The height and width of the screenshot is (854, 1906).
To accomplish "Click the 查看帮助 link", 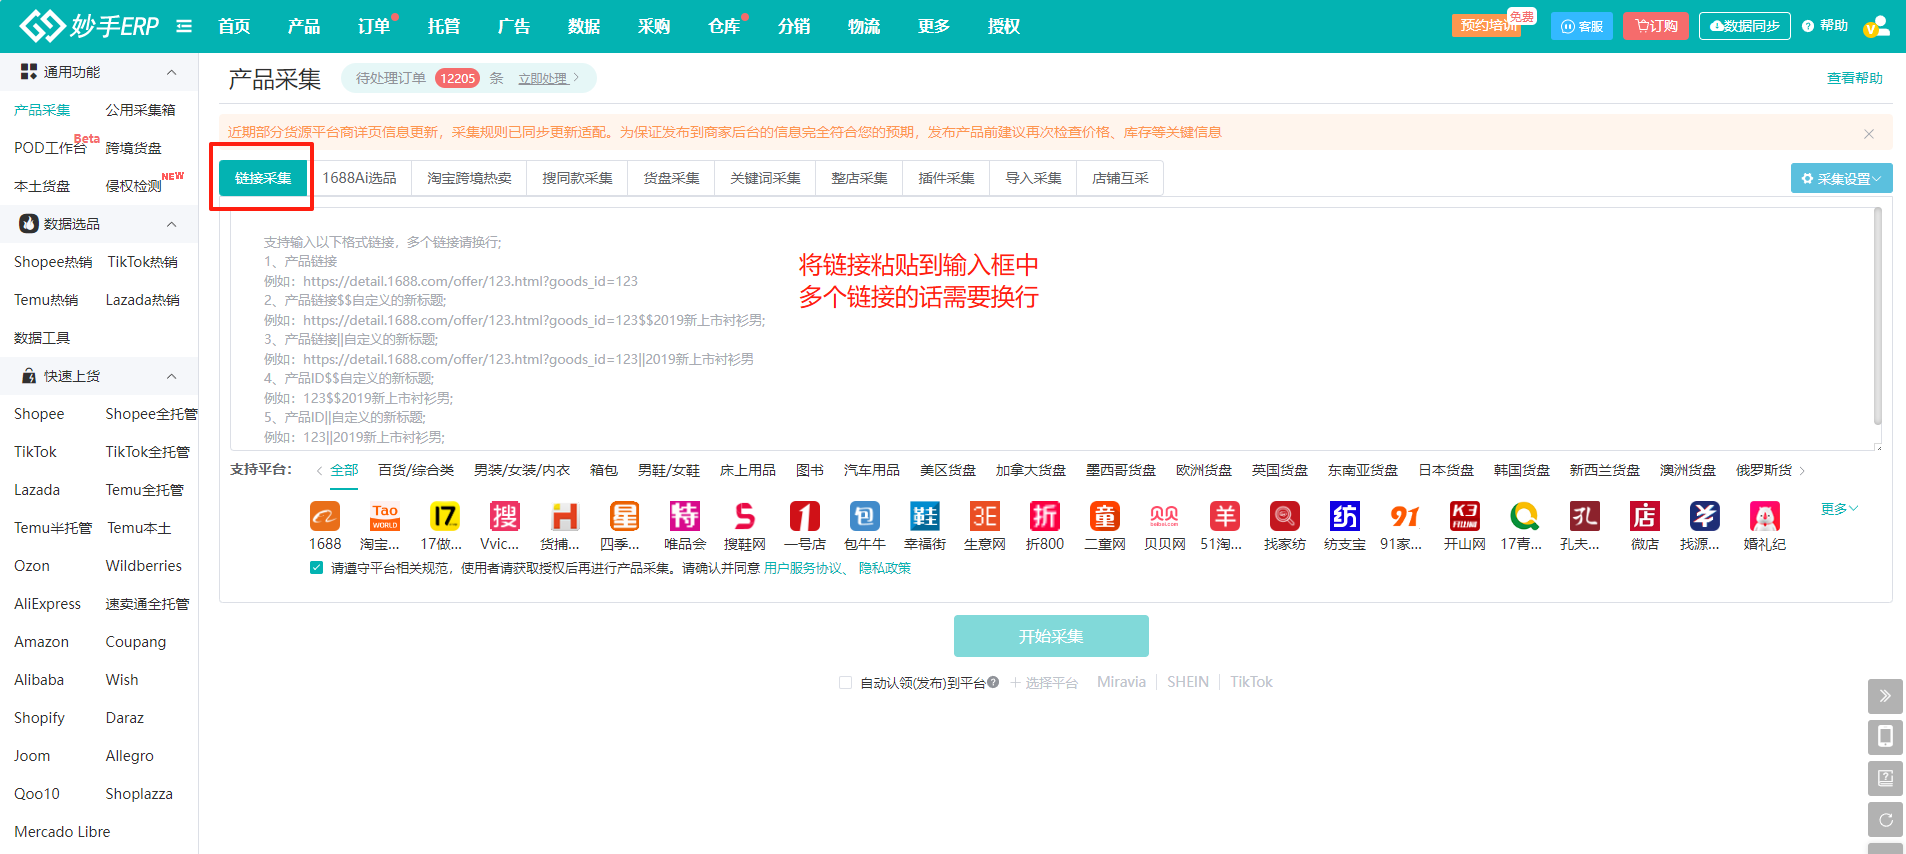I will click(1854, 78).
